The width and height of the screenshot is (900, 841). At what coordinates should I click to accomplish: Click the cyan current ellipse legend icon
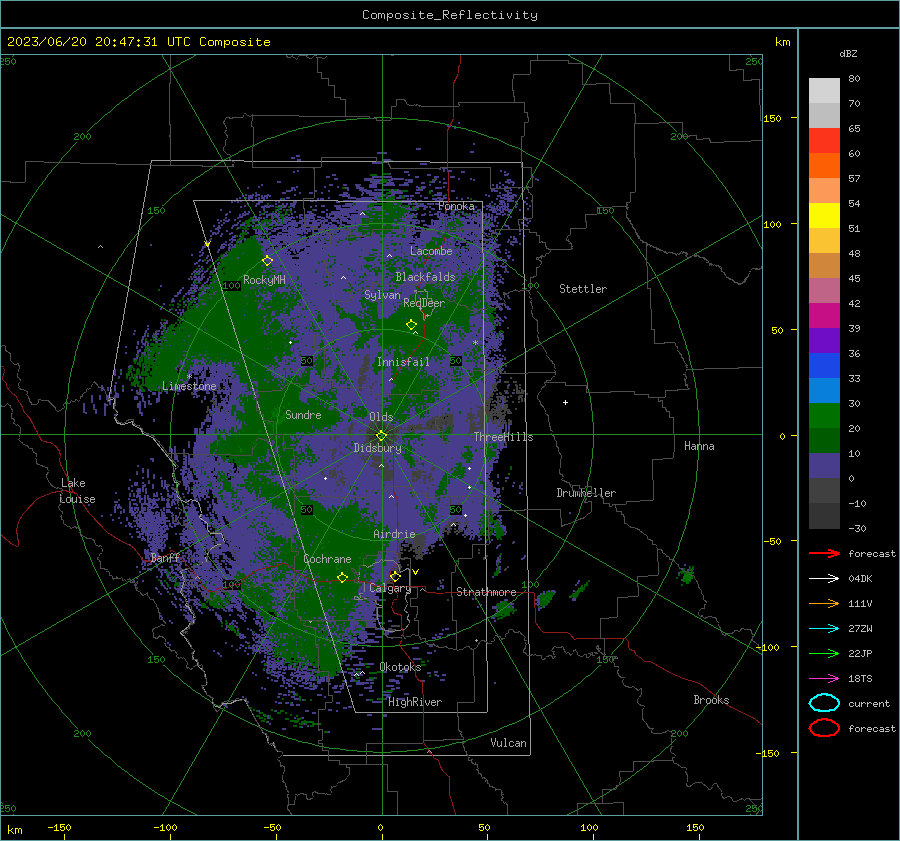tap(824, 703)
